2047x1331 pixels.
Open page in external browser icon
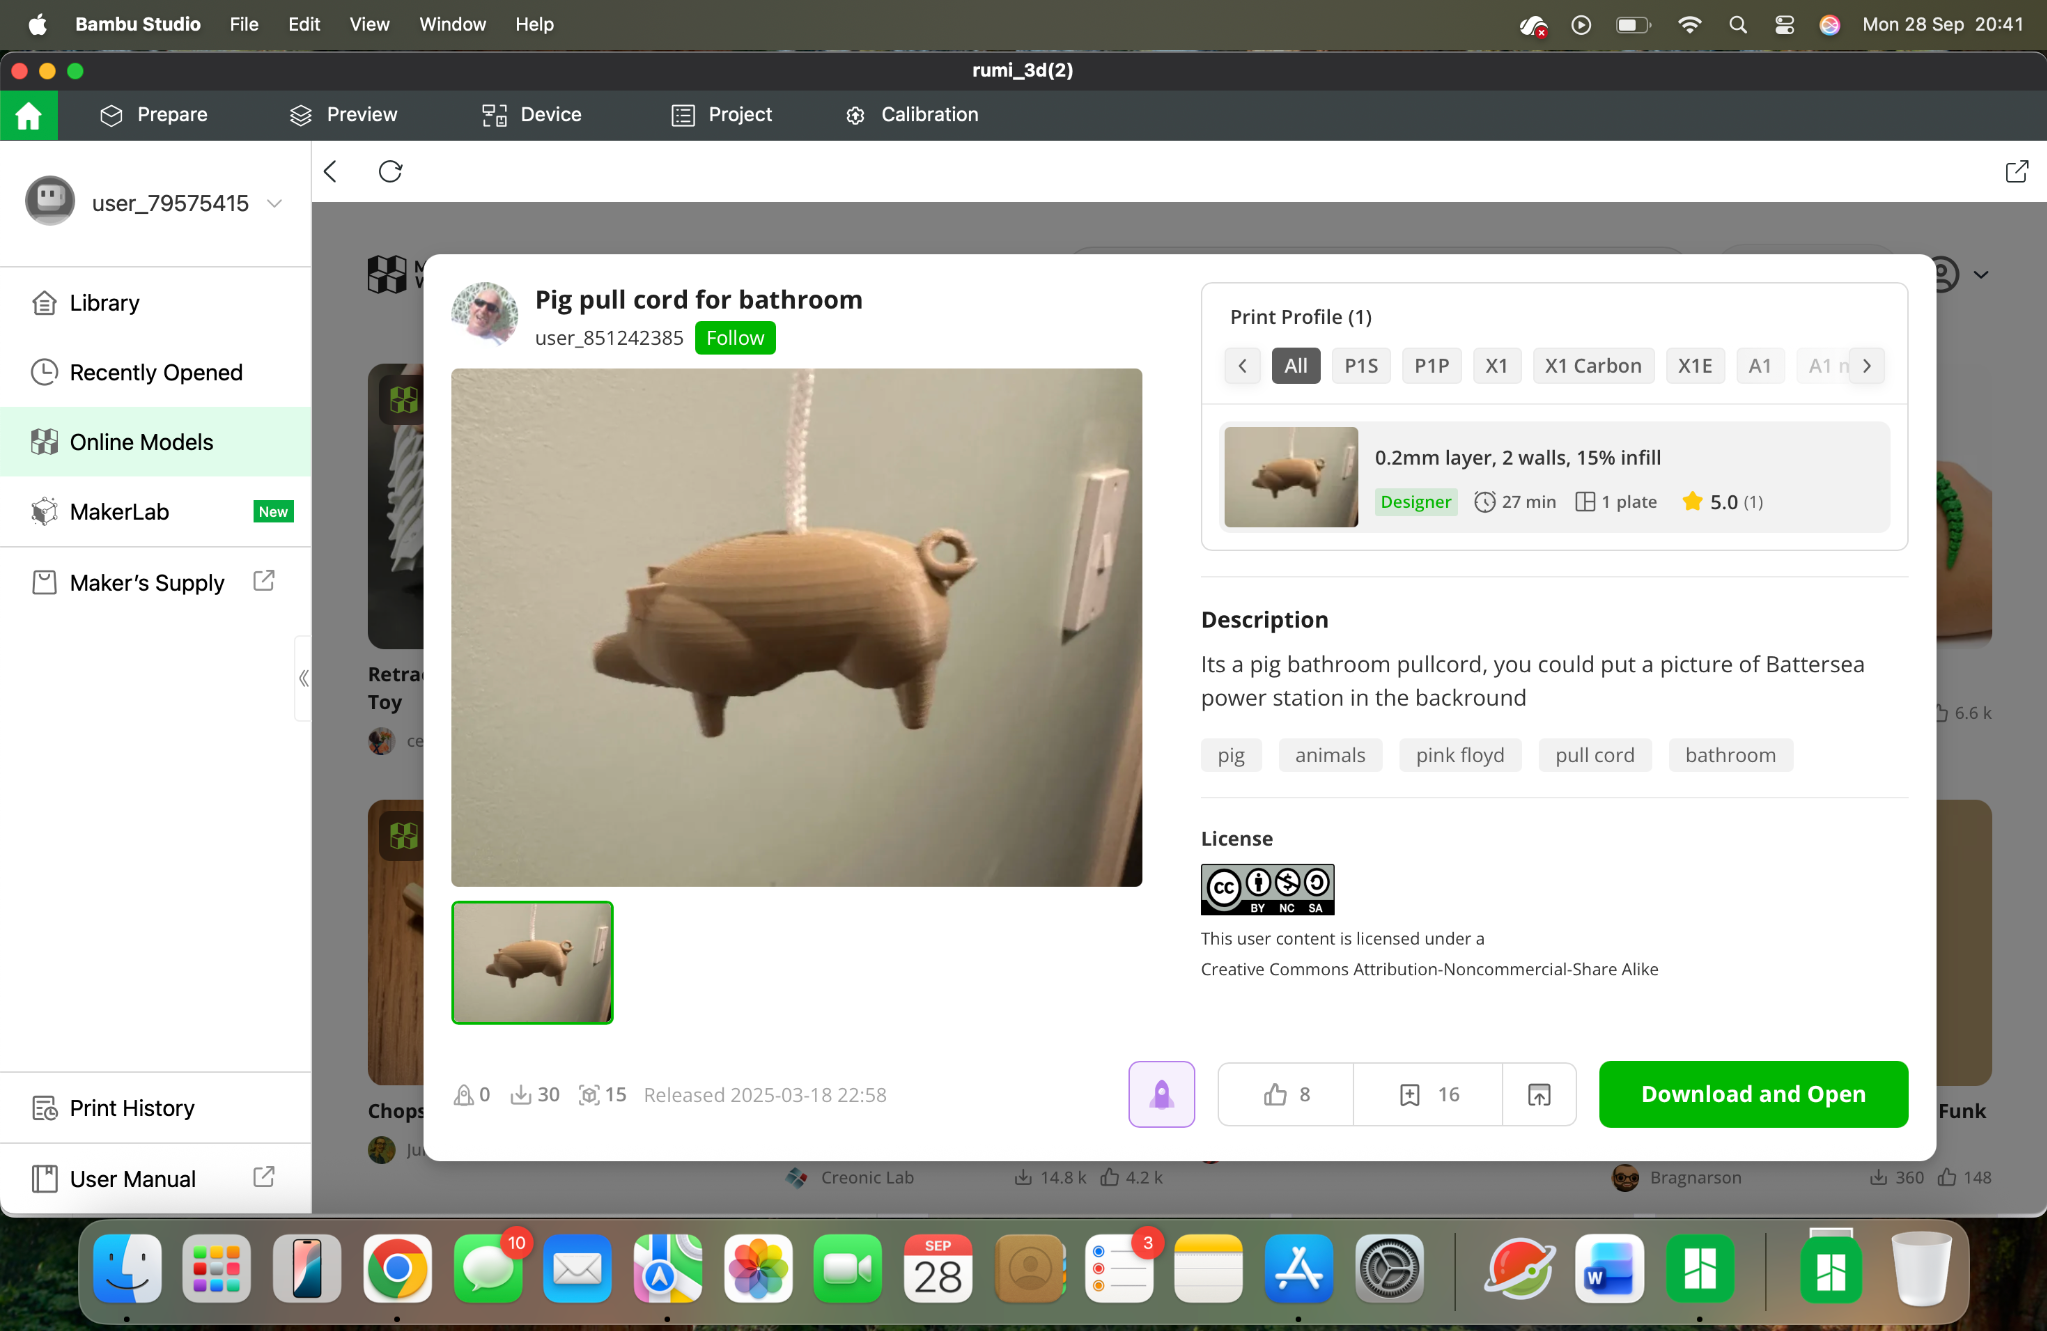(x=2017, y=172)
